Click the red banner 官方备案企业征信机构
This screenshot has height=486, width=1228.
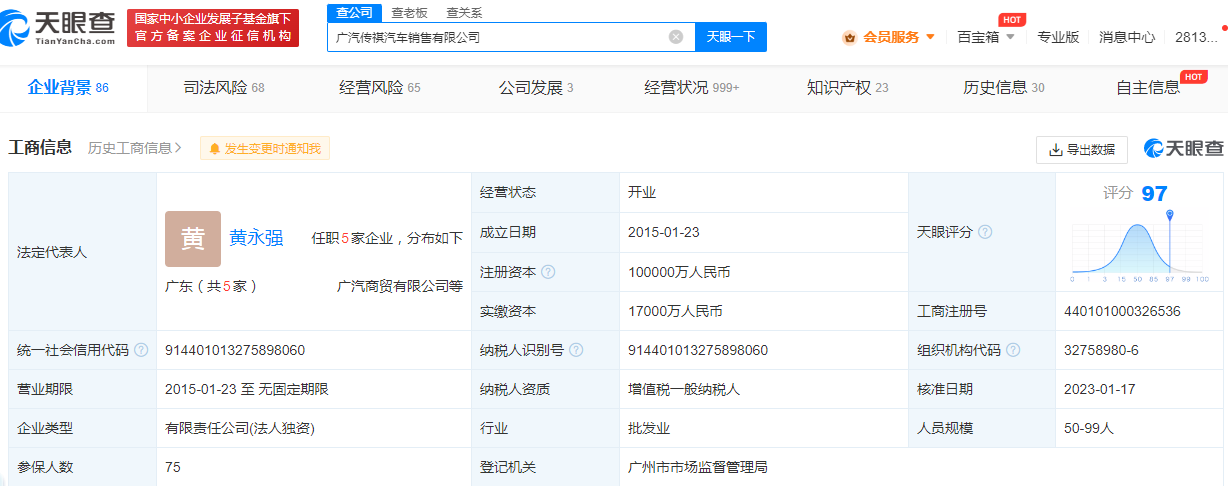[213, 28]
